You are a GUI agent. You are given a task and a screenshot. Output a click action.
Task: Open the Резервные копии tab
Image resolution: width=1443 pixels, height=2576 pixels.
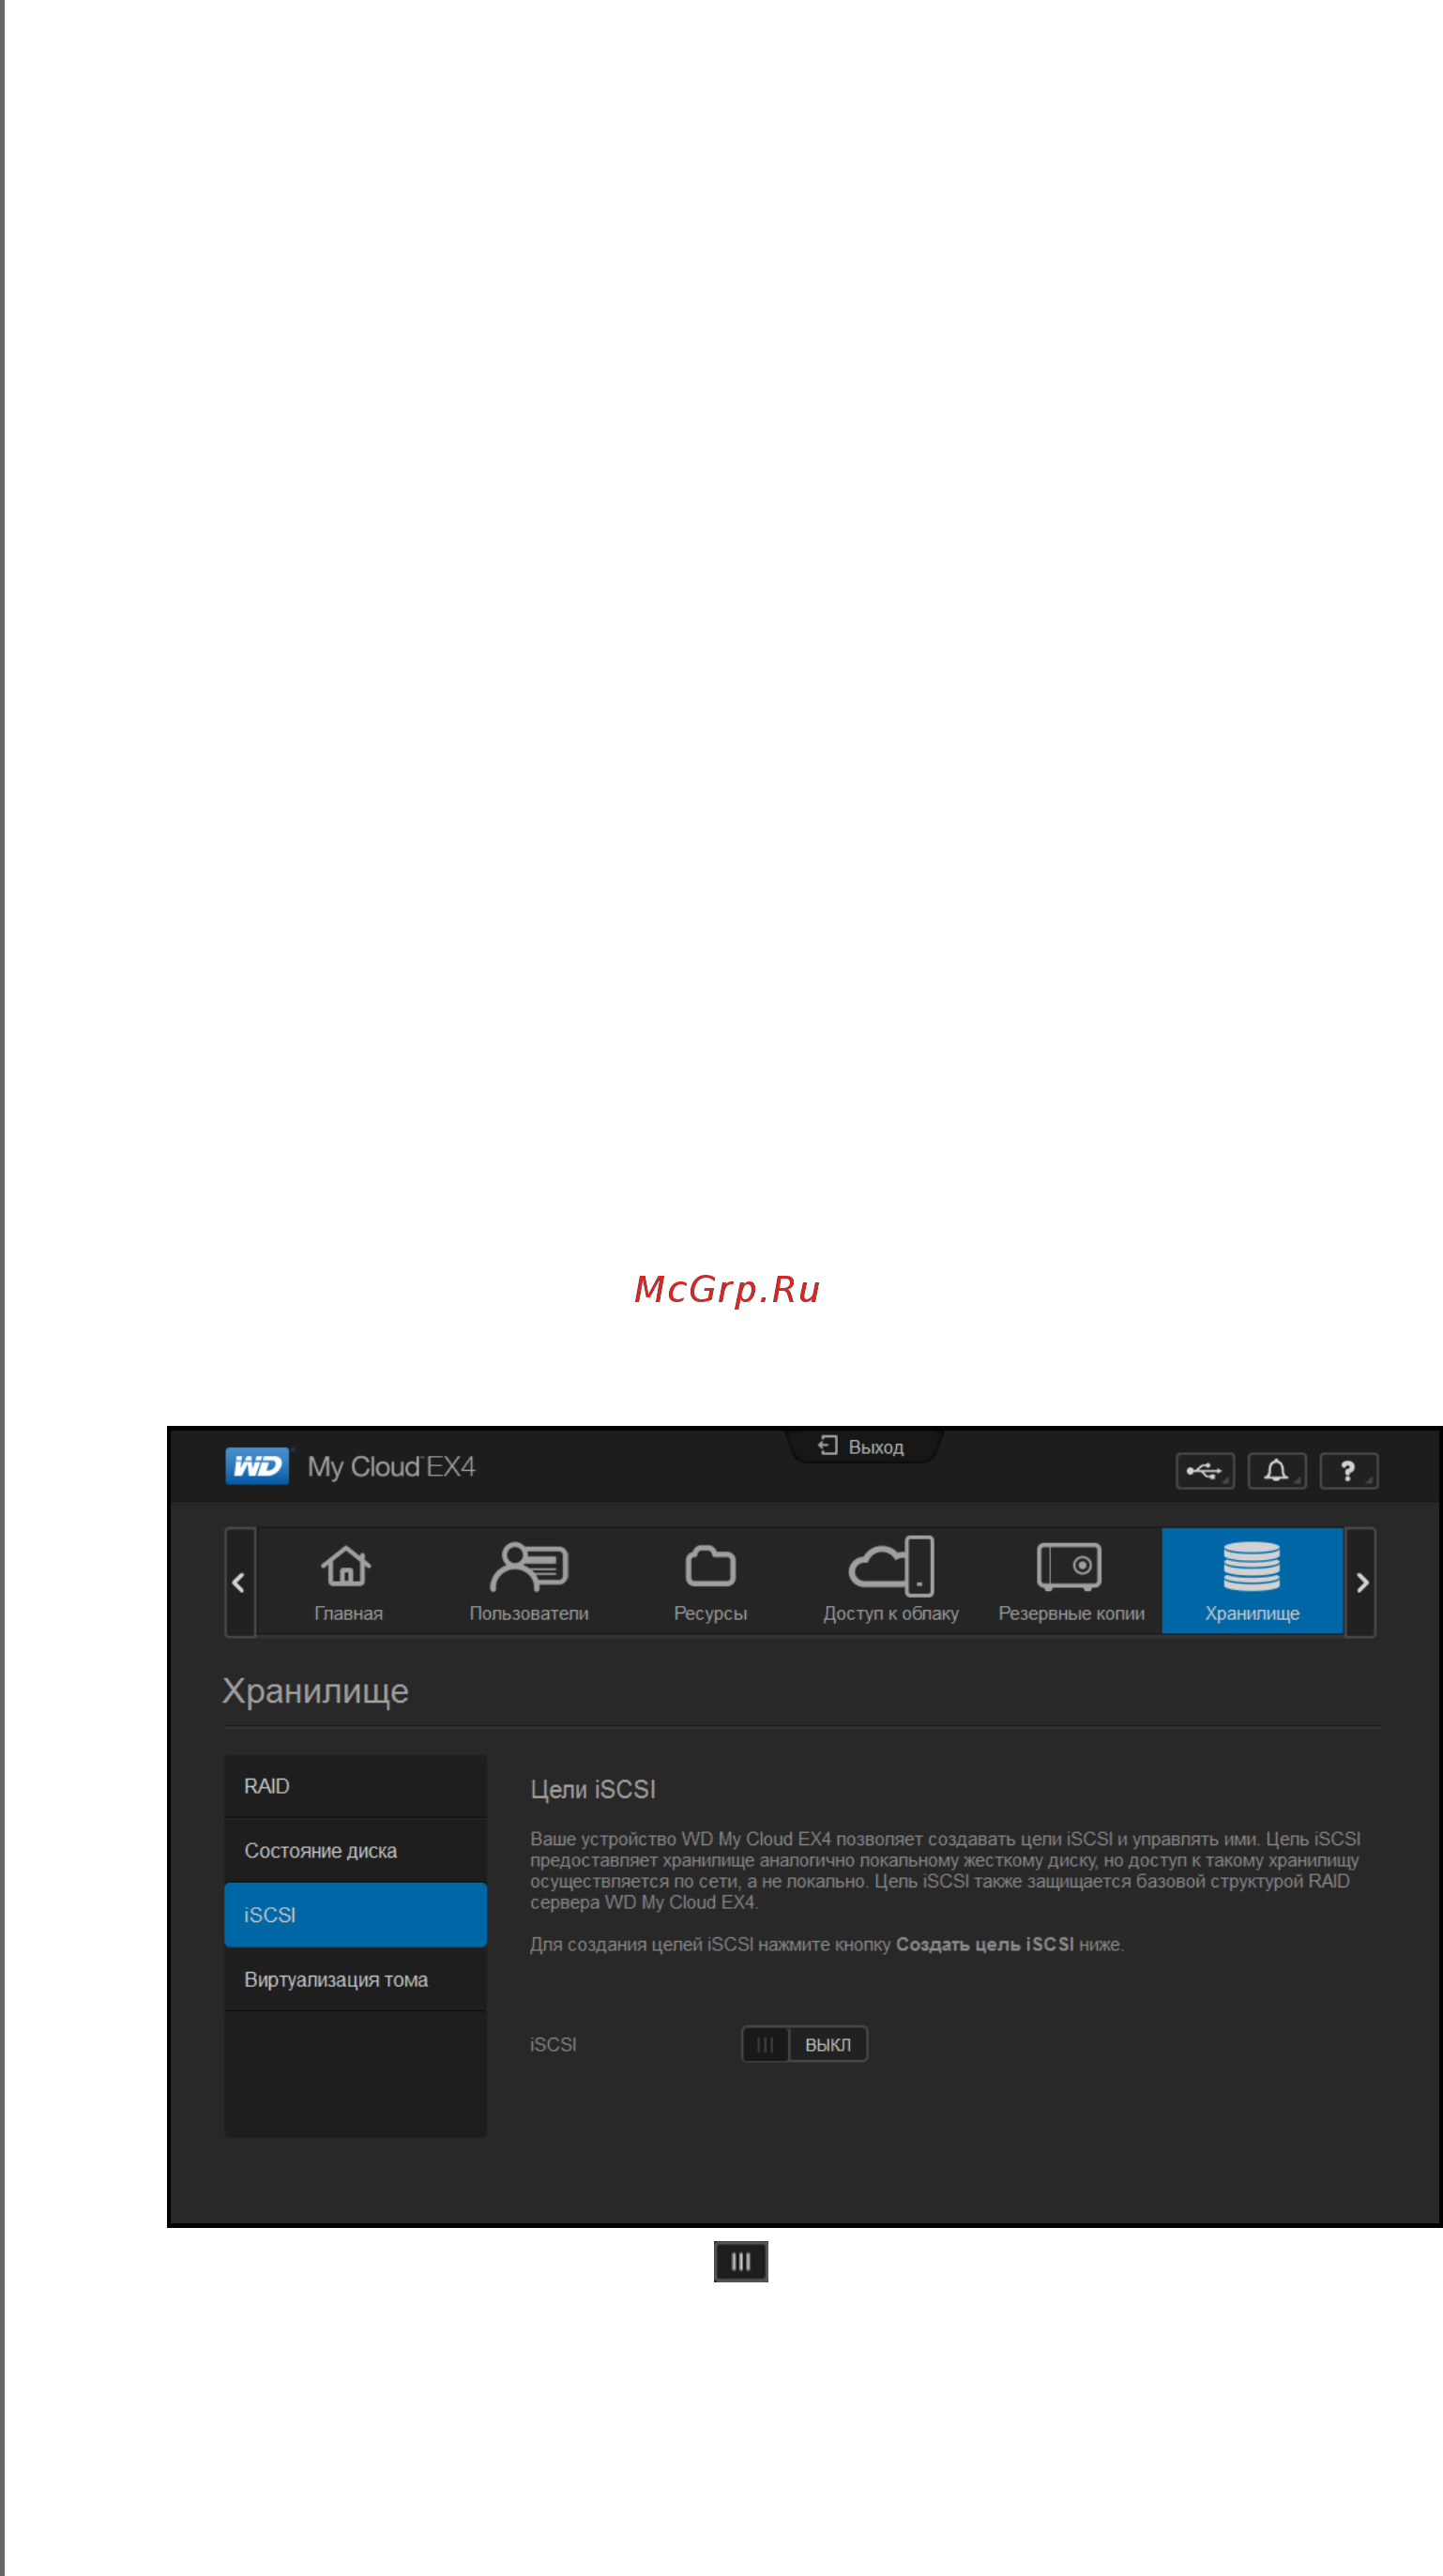coord(1071,1582)
